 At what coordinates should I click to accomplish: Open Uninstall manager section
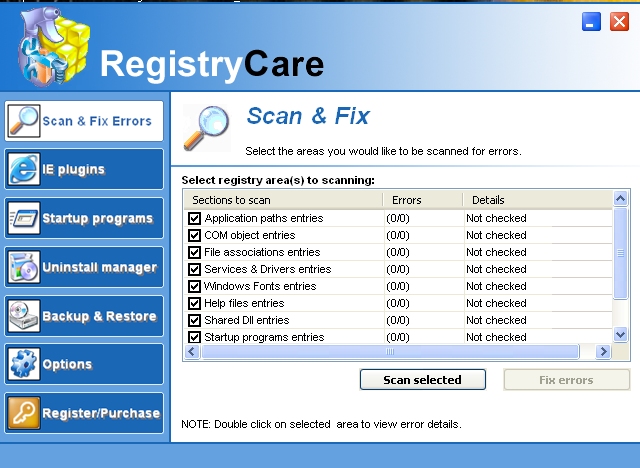84,267
